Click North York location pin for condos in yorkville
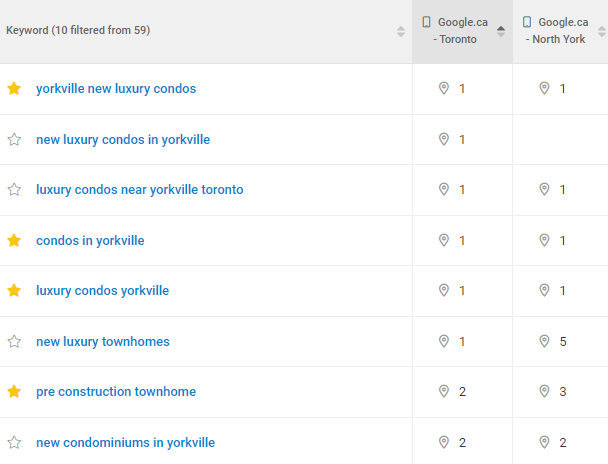The image size is (608, 464). point(544,240)
